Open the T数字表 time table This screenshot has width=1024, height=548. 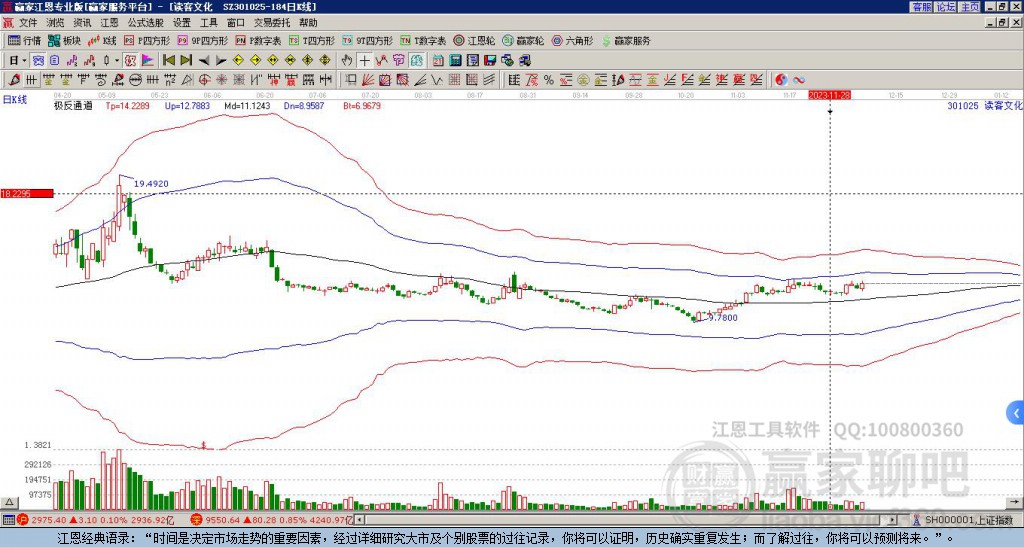coord(423,40)
